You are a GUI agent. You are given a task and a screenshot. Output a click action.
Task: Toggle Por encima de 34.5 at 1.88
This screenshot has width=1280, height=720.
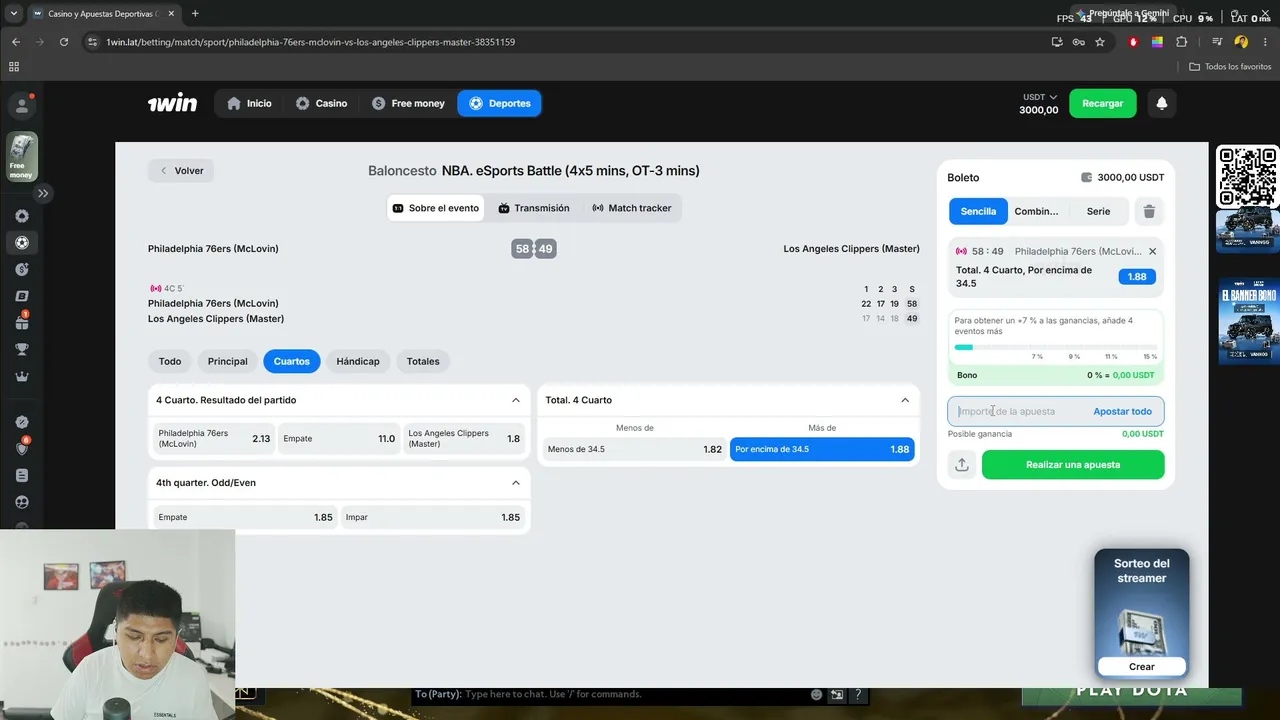822,449
